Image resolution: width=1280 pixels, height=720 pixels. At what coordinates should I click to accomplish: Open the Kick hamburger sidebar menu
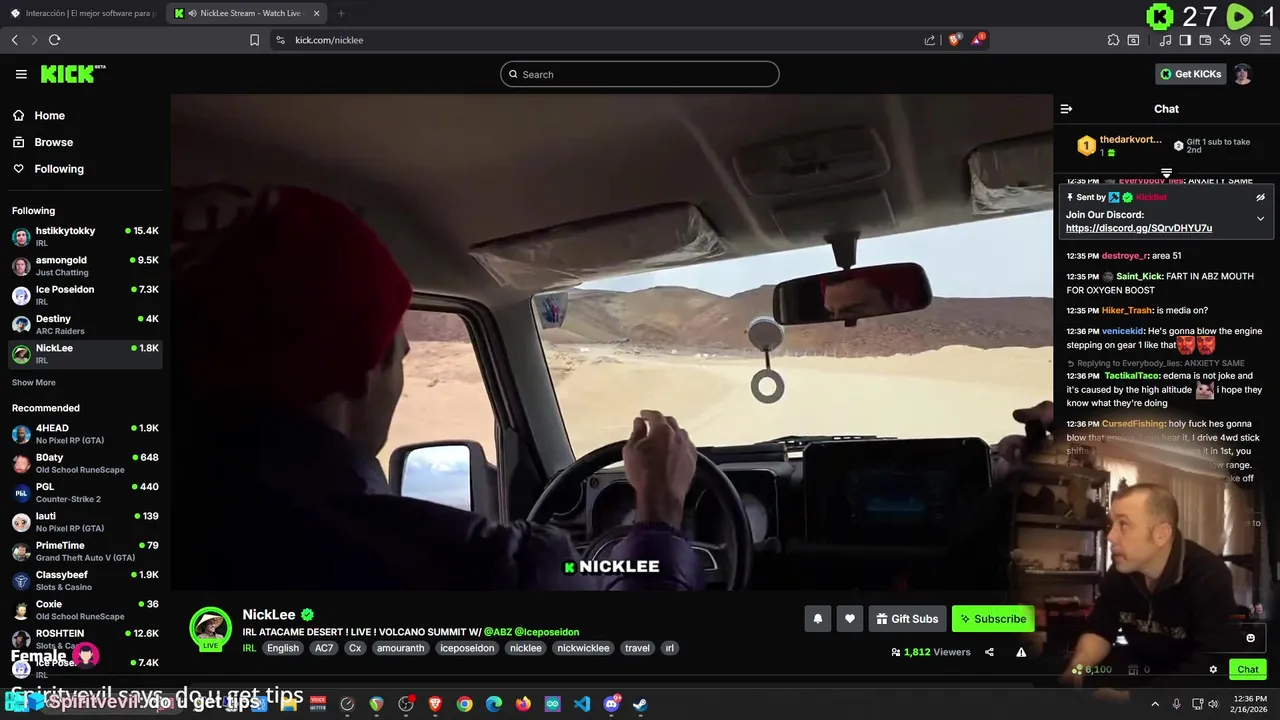tap(21, 74)
